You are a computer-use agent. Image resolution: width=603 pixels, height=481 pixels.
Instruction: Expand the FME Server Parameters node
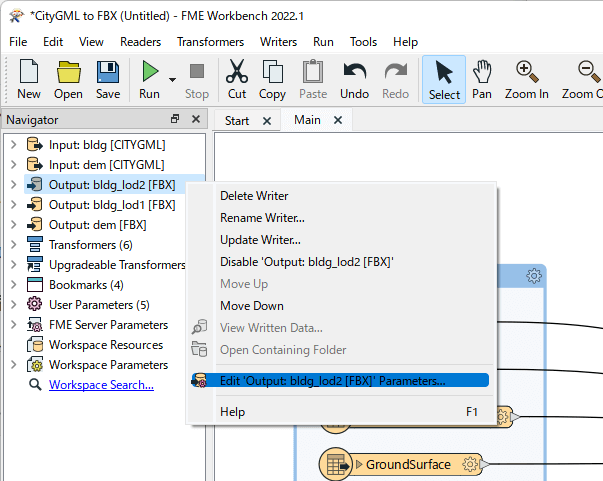13,325
